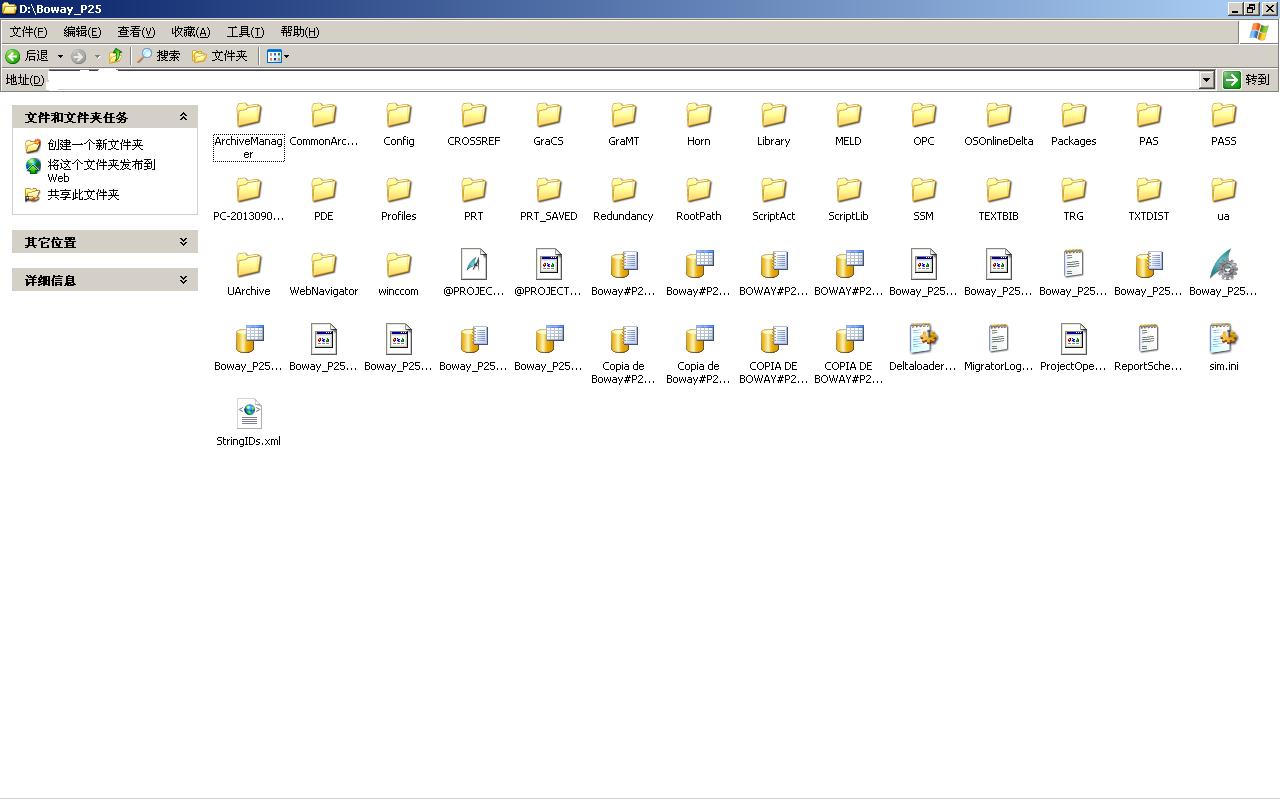Select the WebNavigator folder
This screenshot has width=1280, height=800.
(324, 275)
